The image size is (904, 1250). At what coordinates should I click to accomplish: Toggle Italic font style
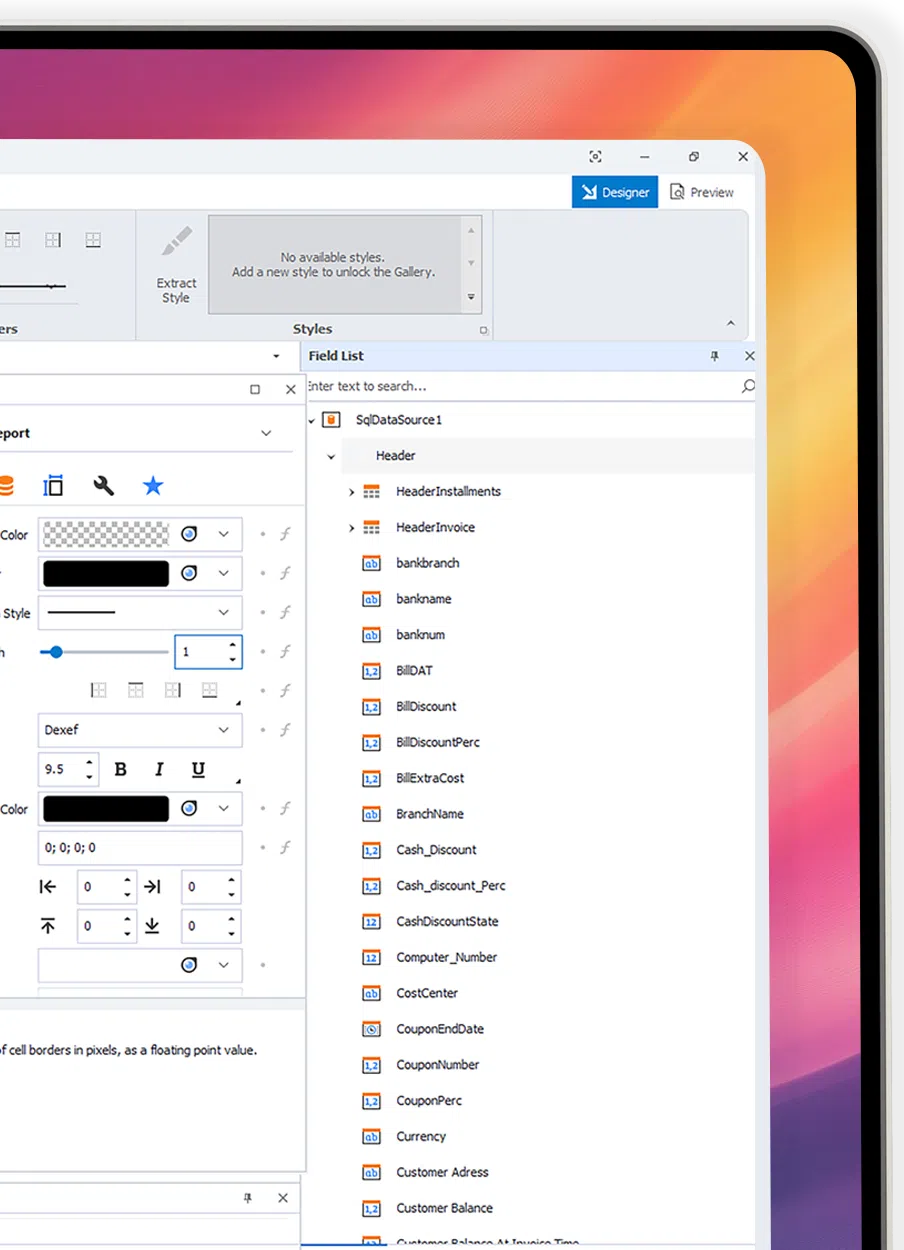pyautogui.click(x=159, y=769)
